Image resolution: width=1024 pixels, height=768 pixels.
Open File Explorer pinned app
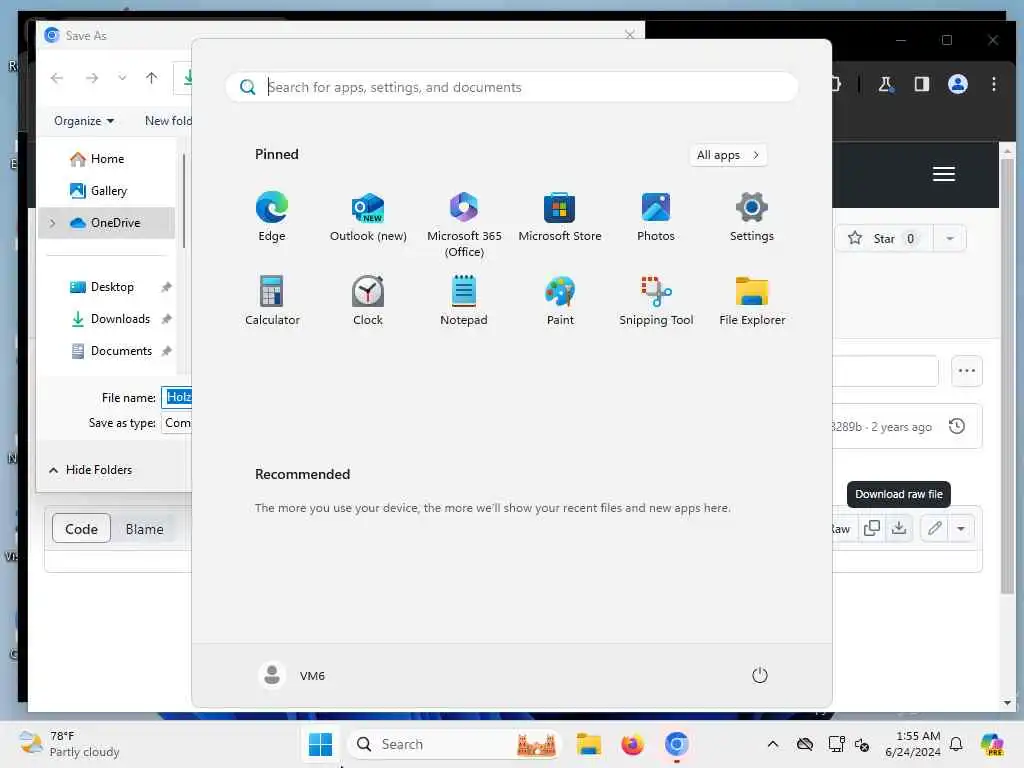pos(752,300)
